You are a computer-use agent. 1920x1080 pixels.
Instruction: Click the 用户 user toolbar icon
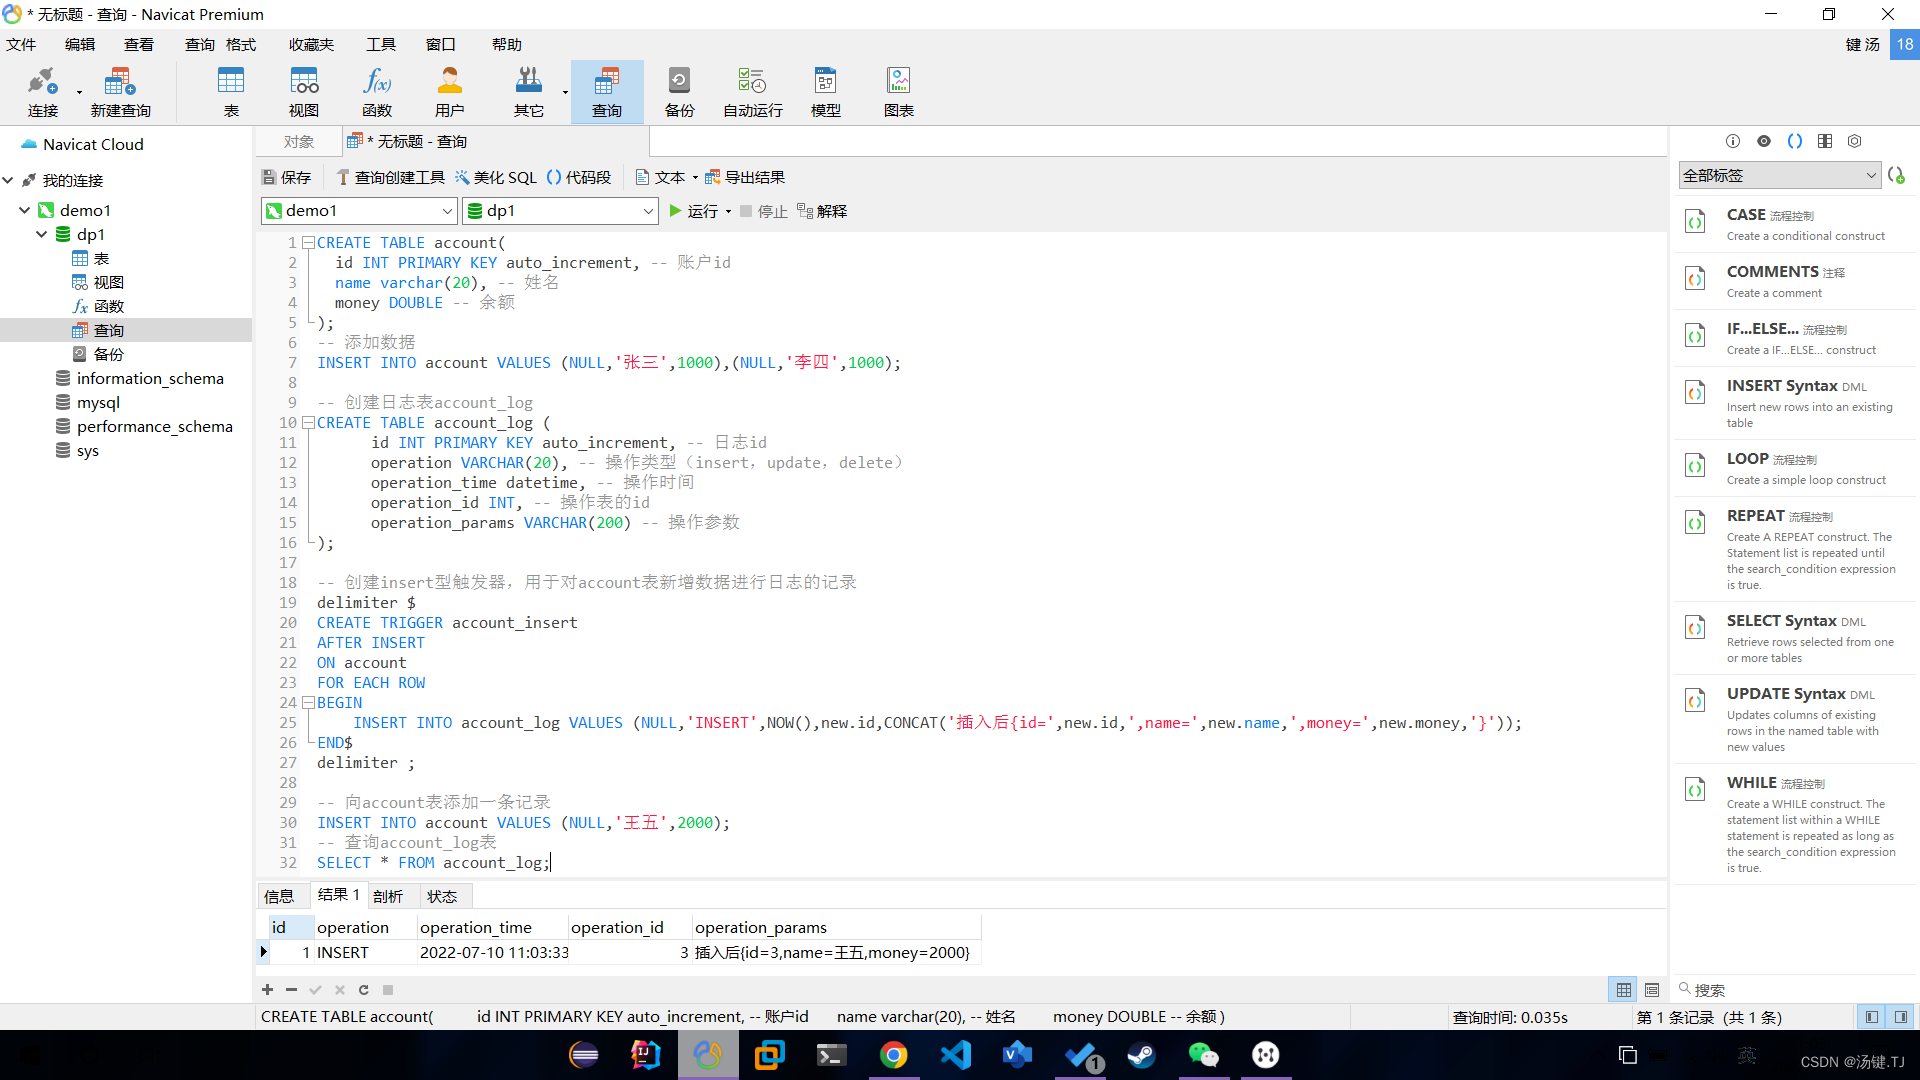[x=449, y=92]
